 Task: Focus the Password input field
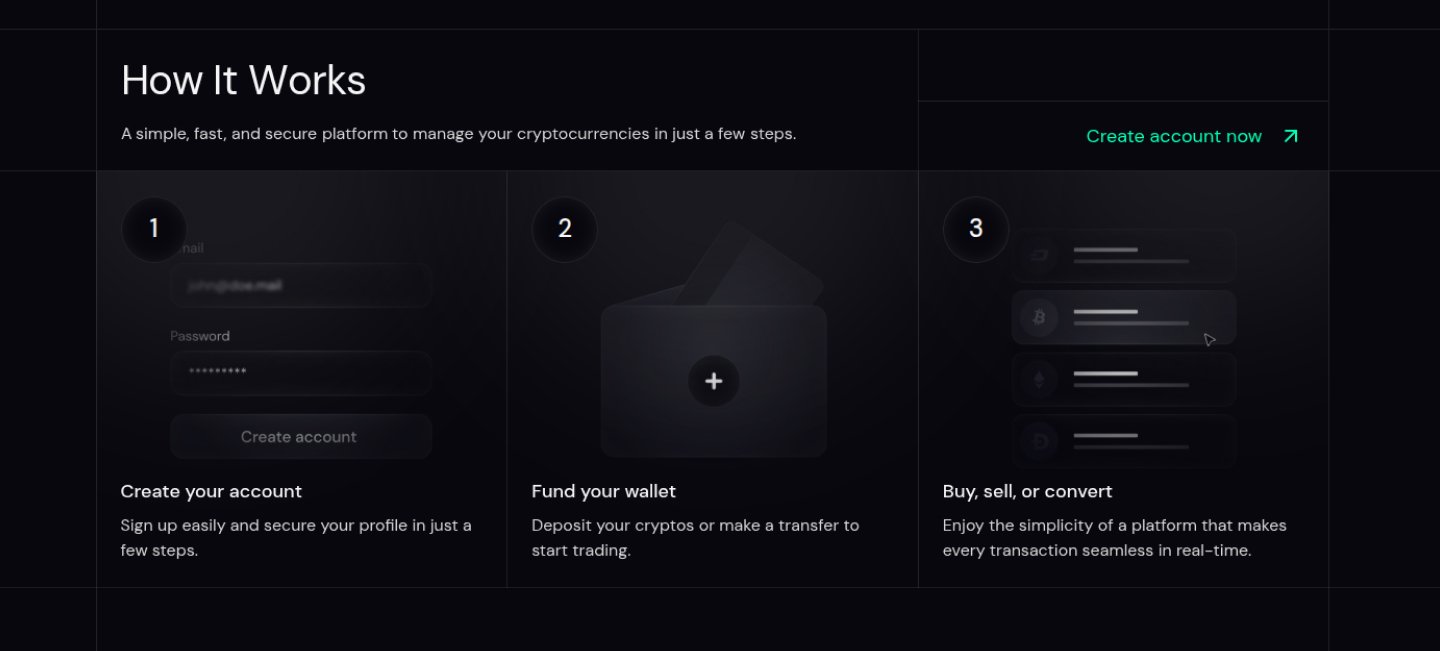tap(301, 373)
